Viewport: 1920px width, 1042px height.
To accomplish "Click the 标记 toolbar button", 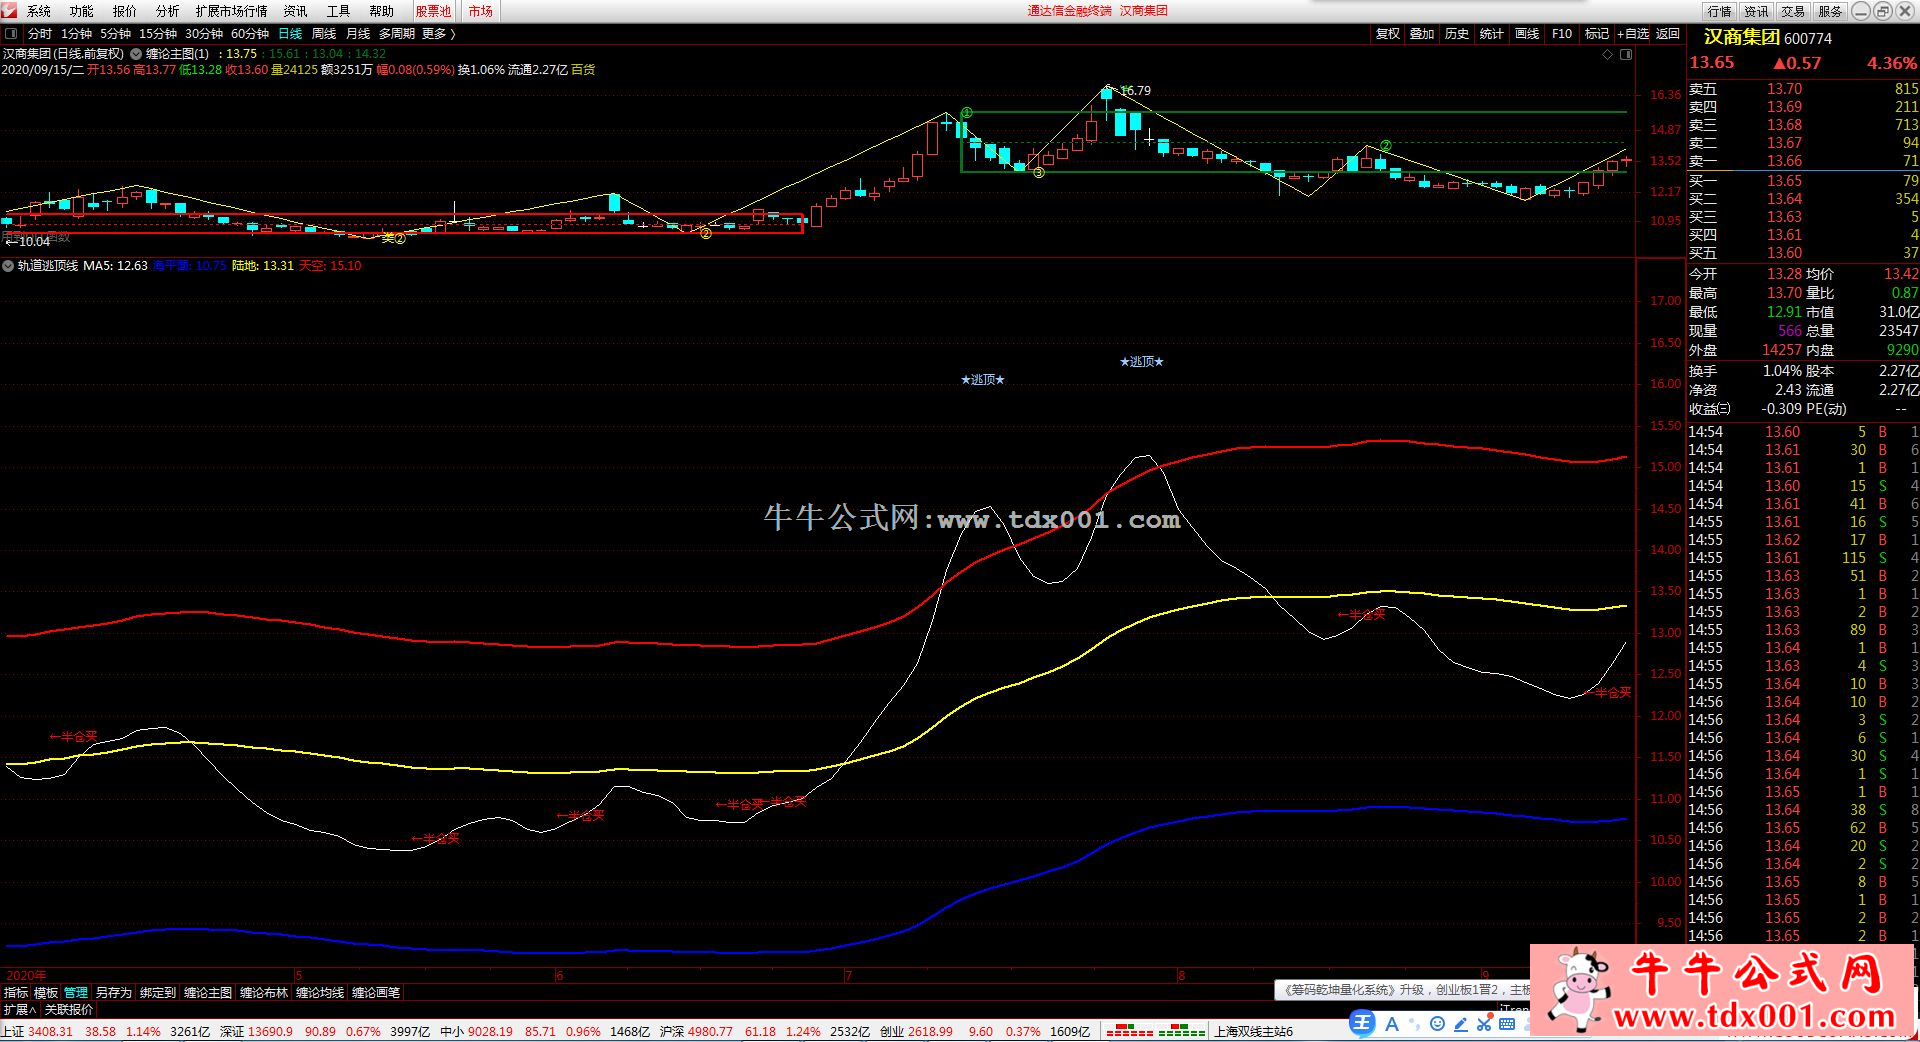I will 1597,34.
